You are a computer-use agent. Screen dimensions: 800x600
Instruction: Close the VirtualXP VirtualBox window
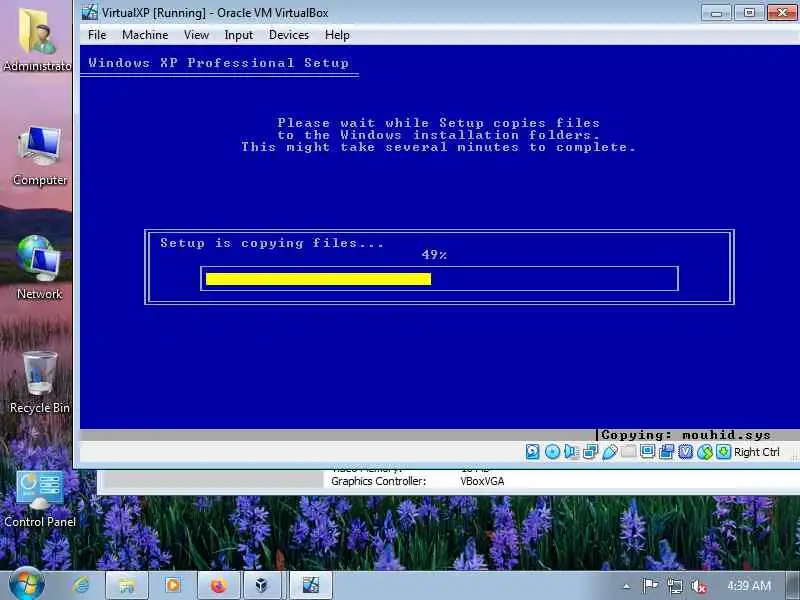(783, 12)
